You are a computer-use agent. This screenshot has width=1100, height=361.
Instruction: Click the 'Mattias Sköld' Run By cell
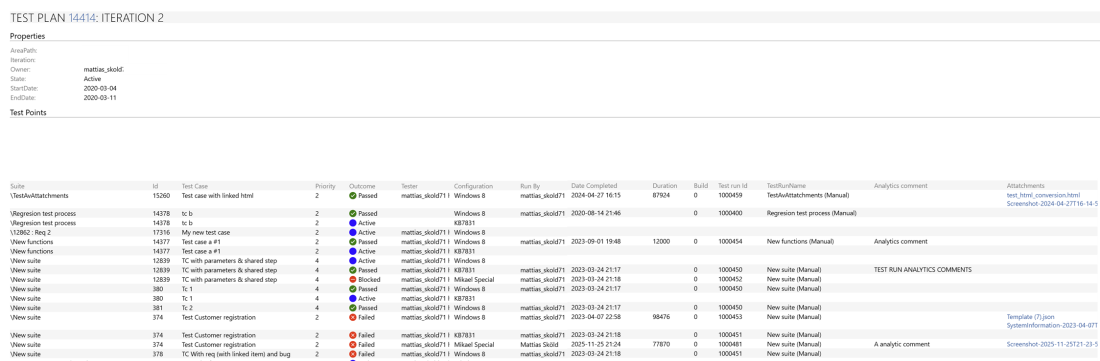tap(540, 345)
